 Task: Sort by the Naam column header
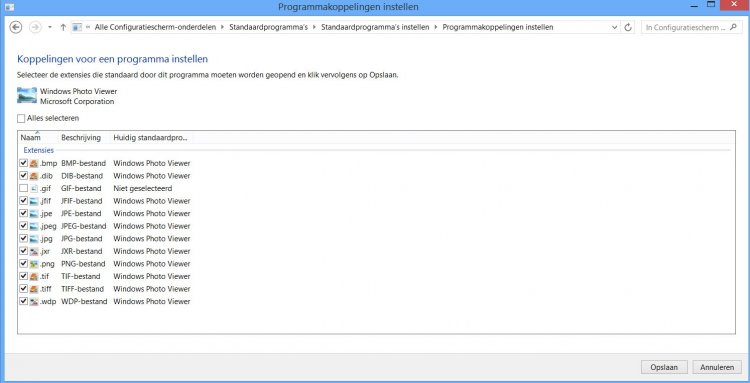[x=31, y=138]
